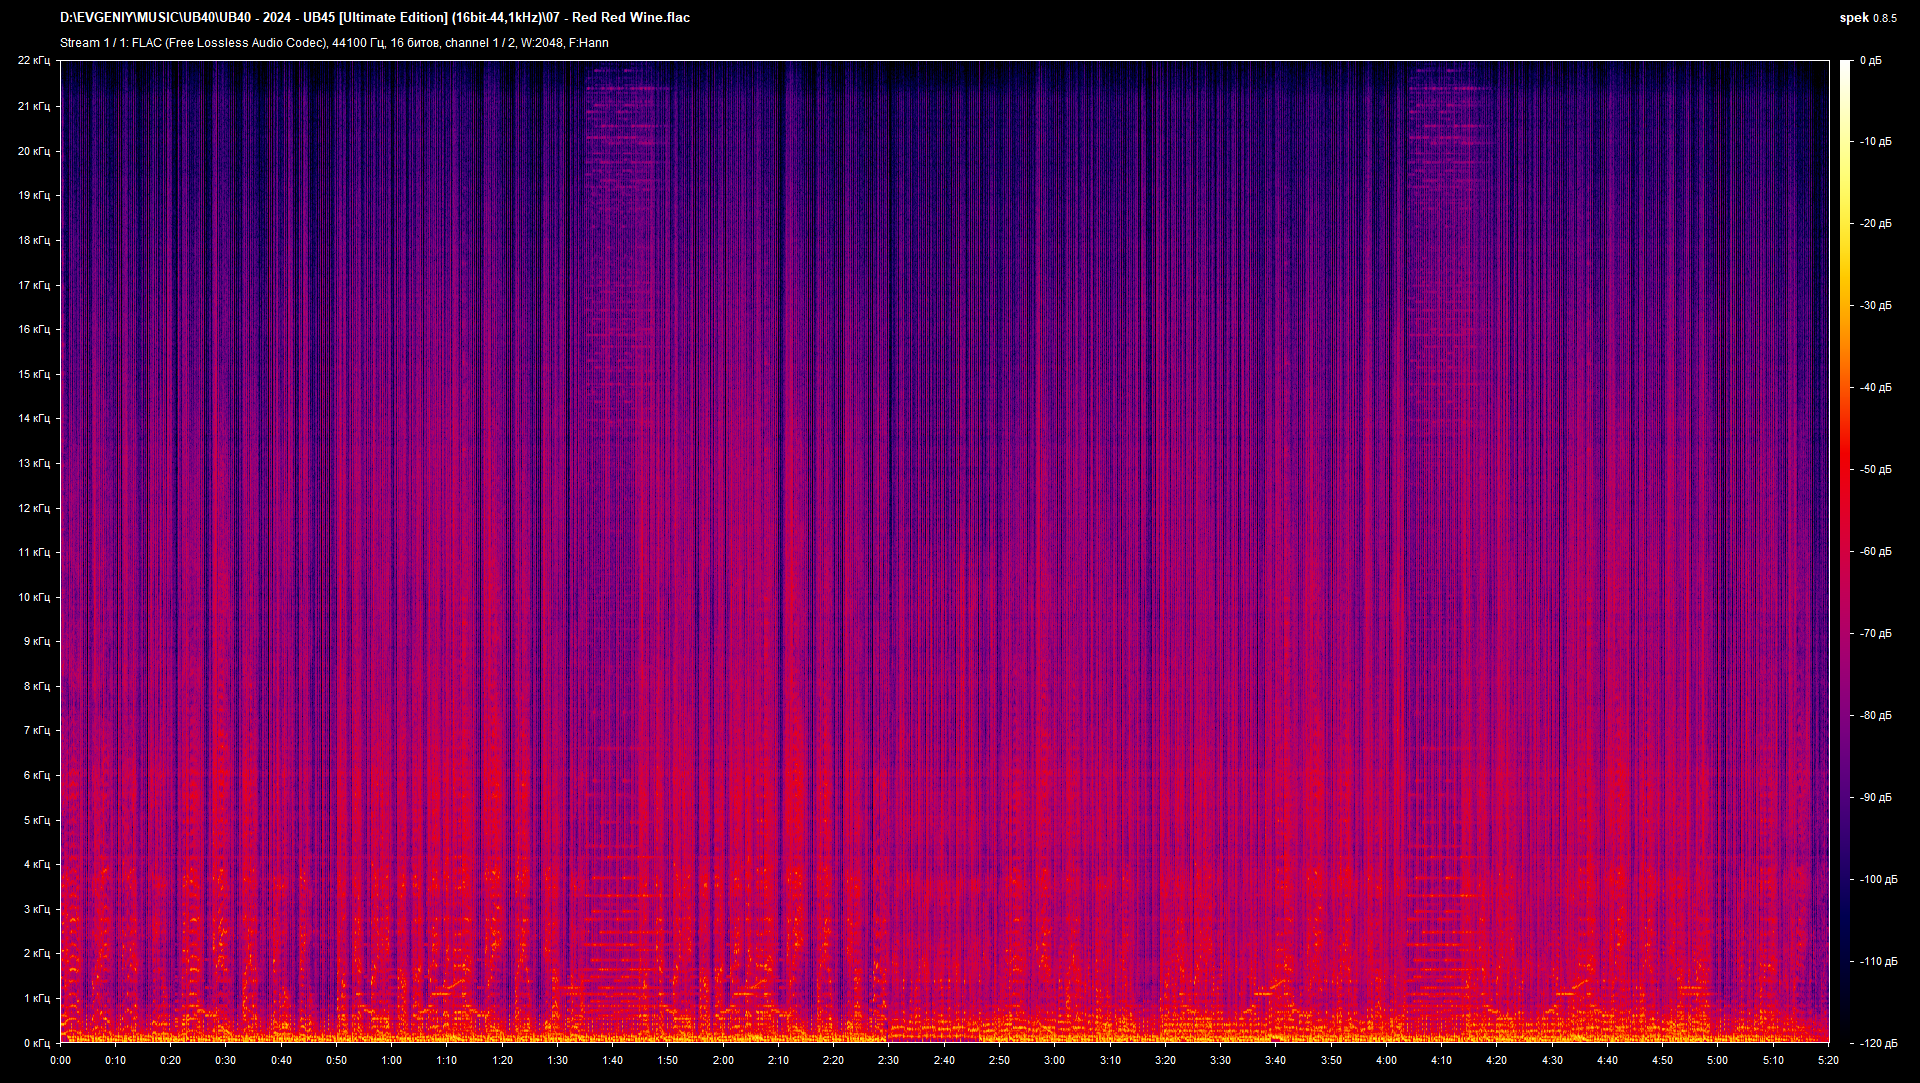Click the -120 дБ level scale label
This screenshot has width=1920, height=1083.
pyautogui.click(x=1878, y=1043)
